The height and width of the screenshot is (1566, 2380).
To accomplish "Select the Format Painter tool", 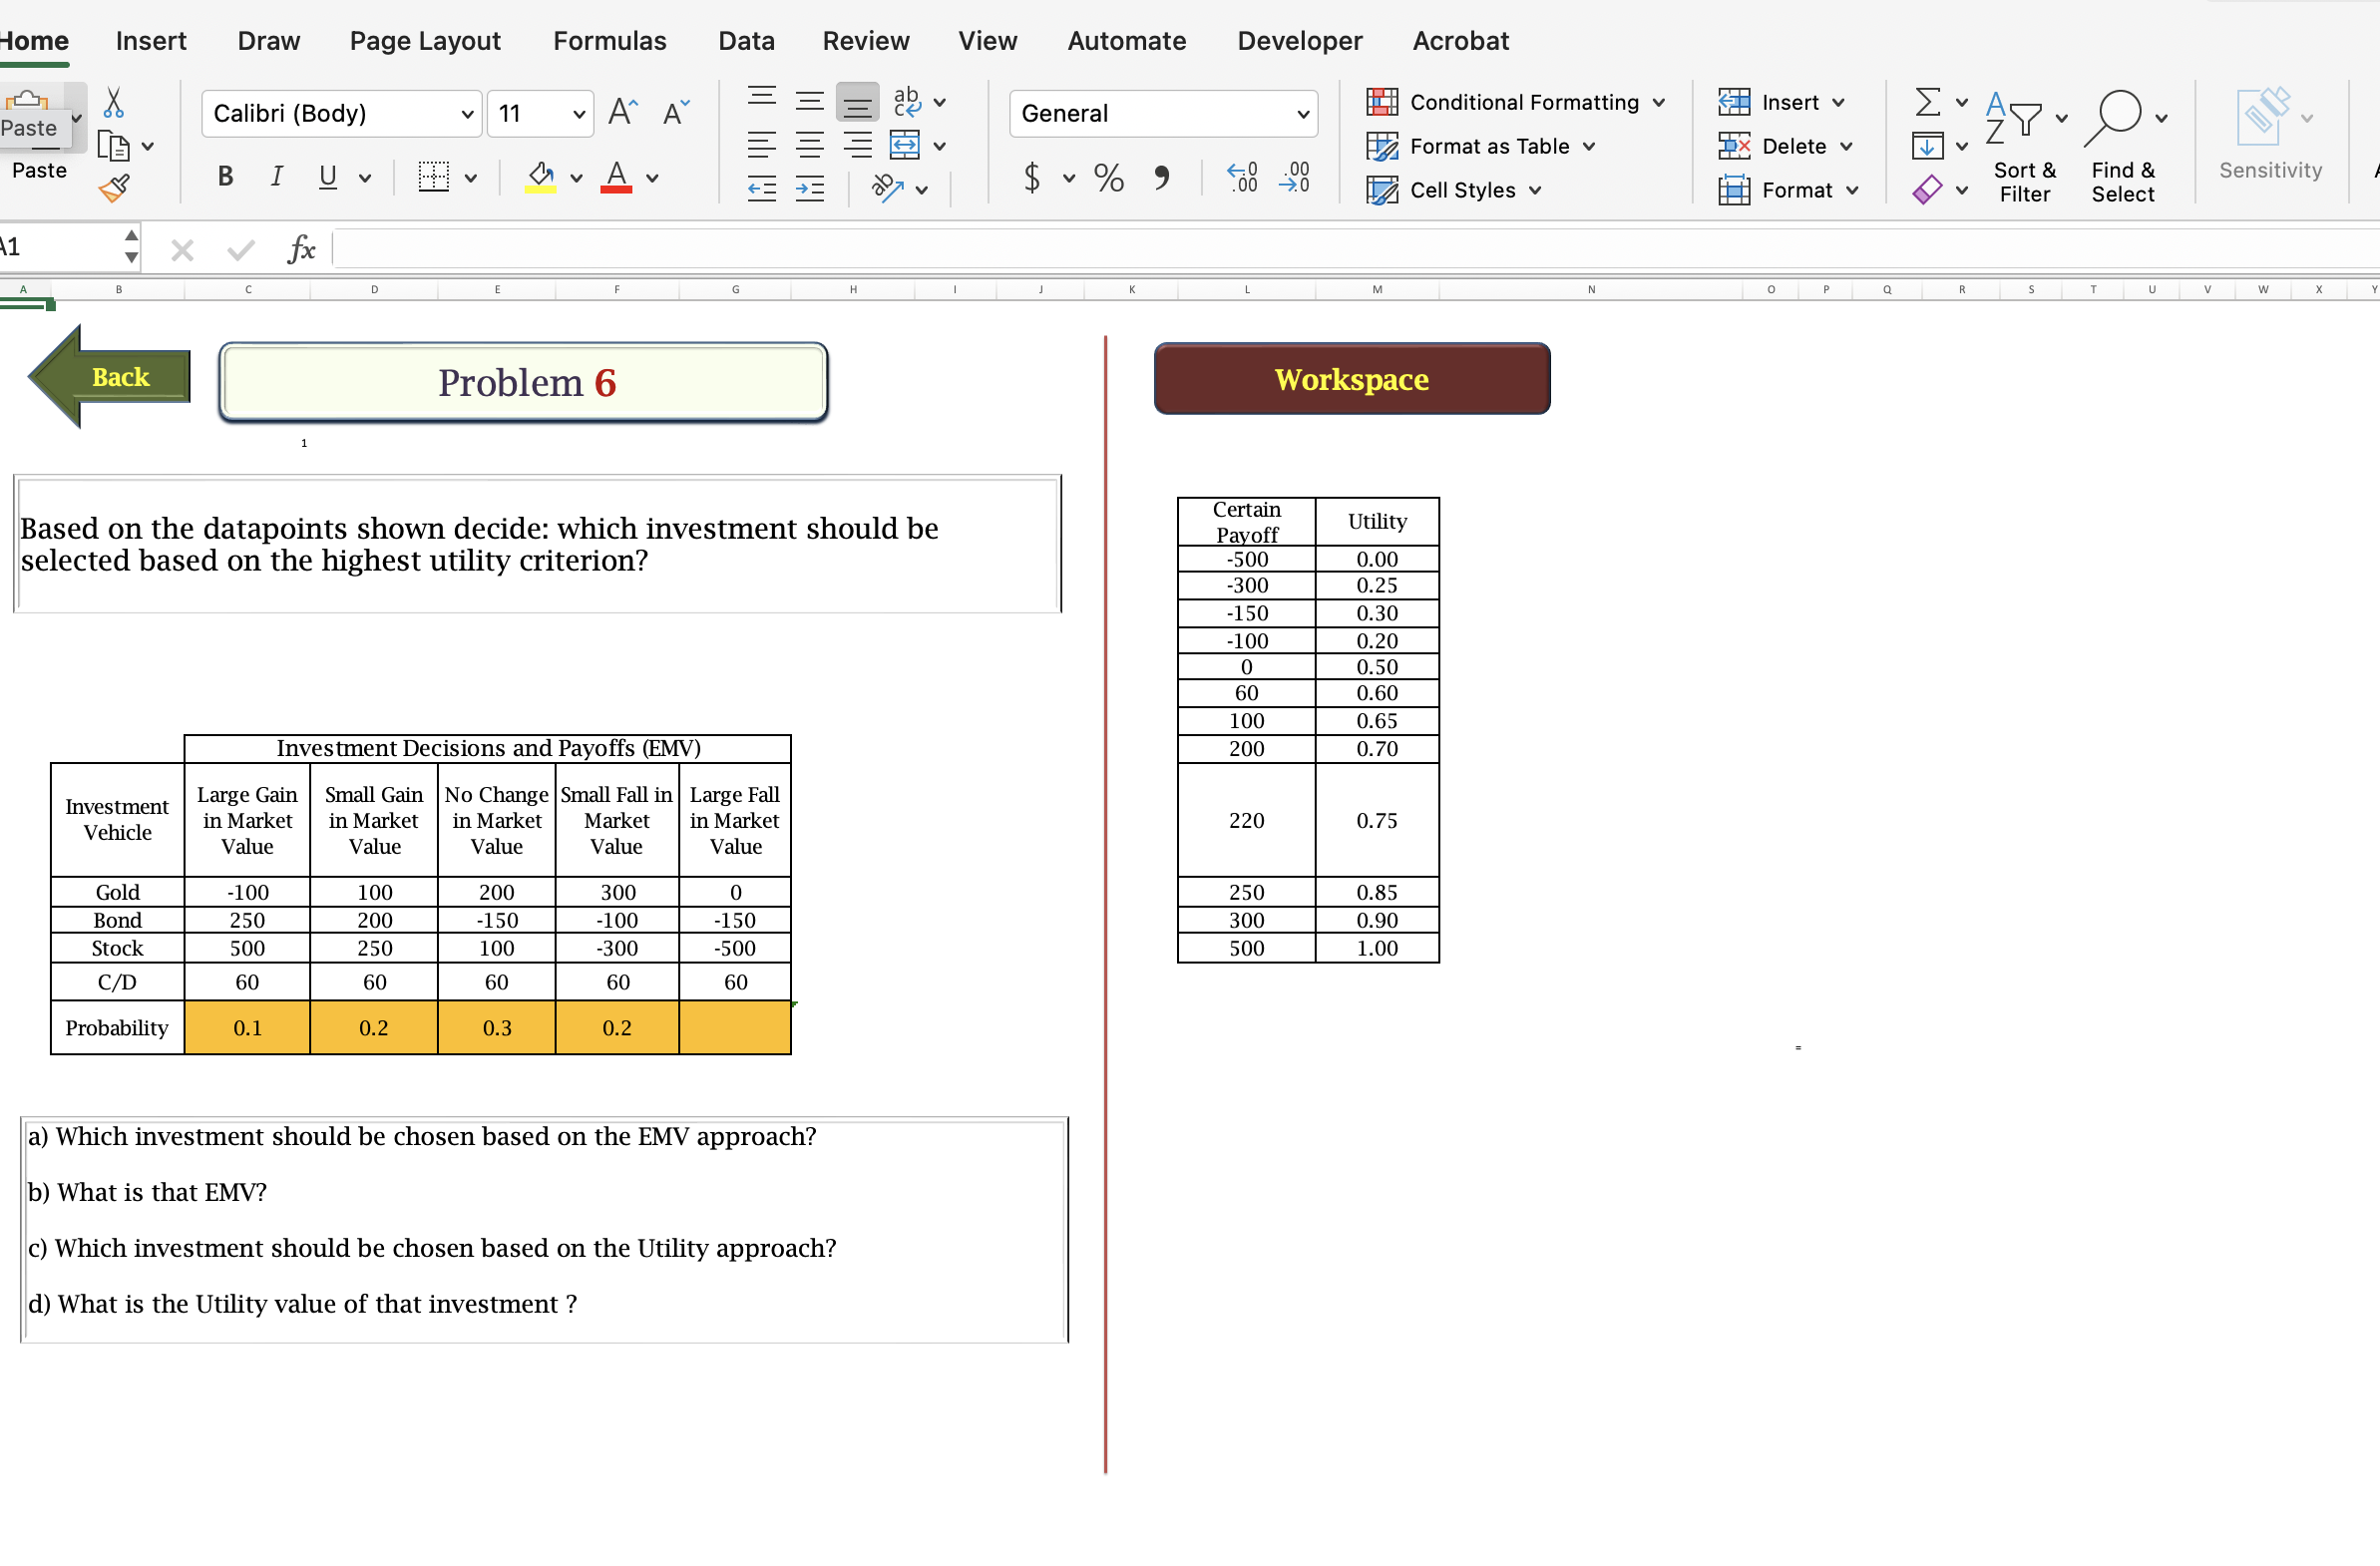I will pos(113,188).
